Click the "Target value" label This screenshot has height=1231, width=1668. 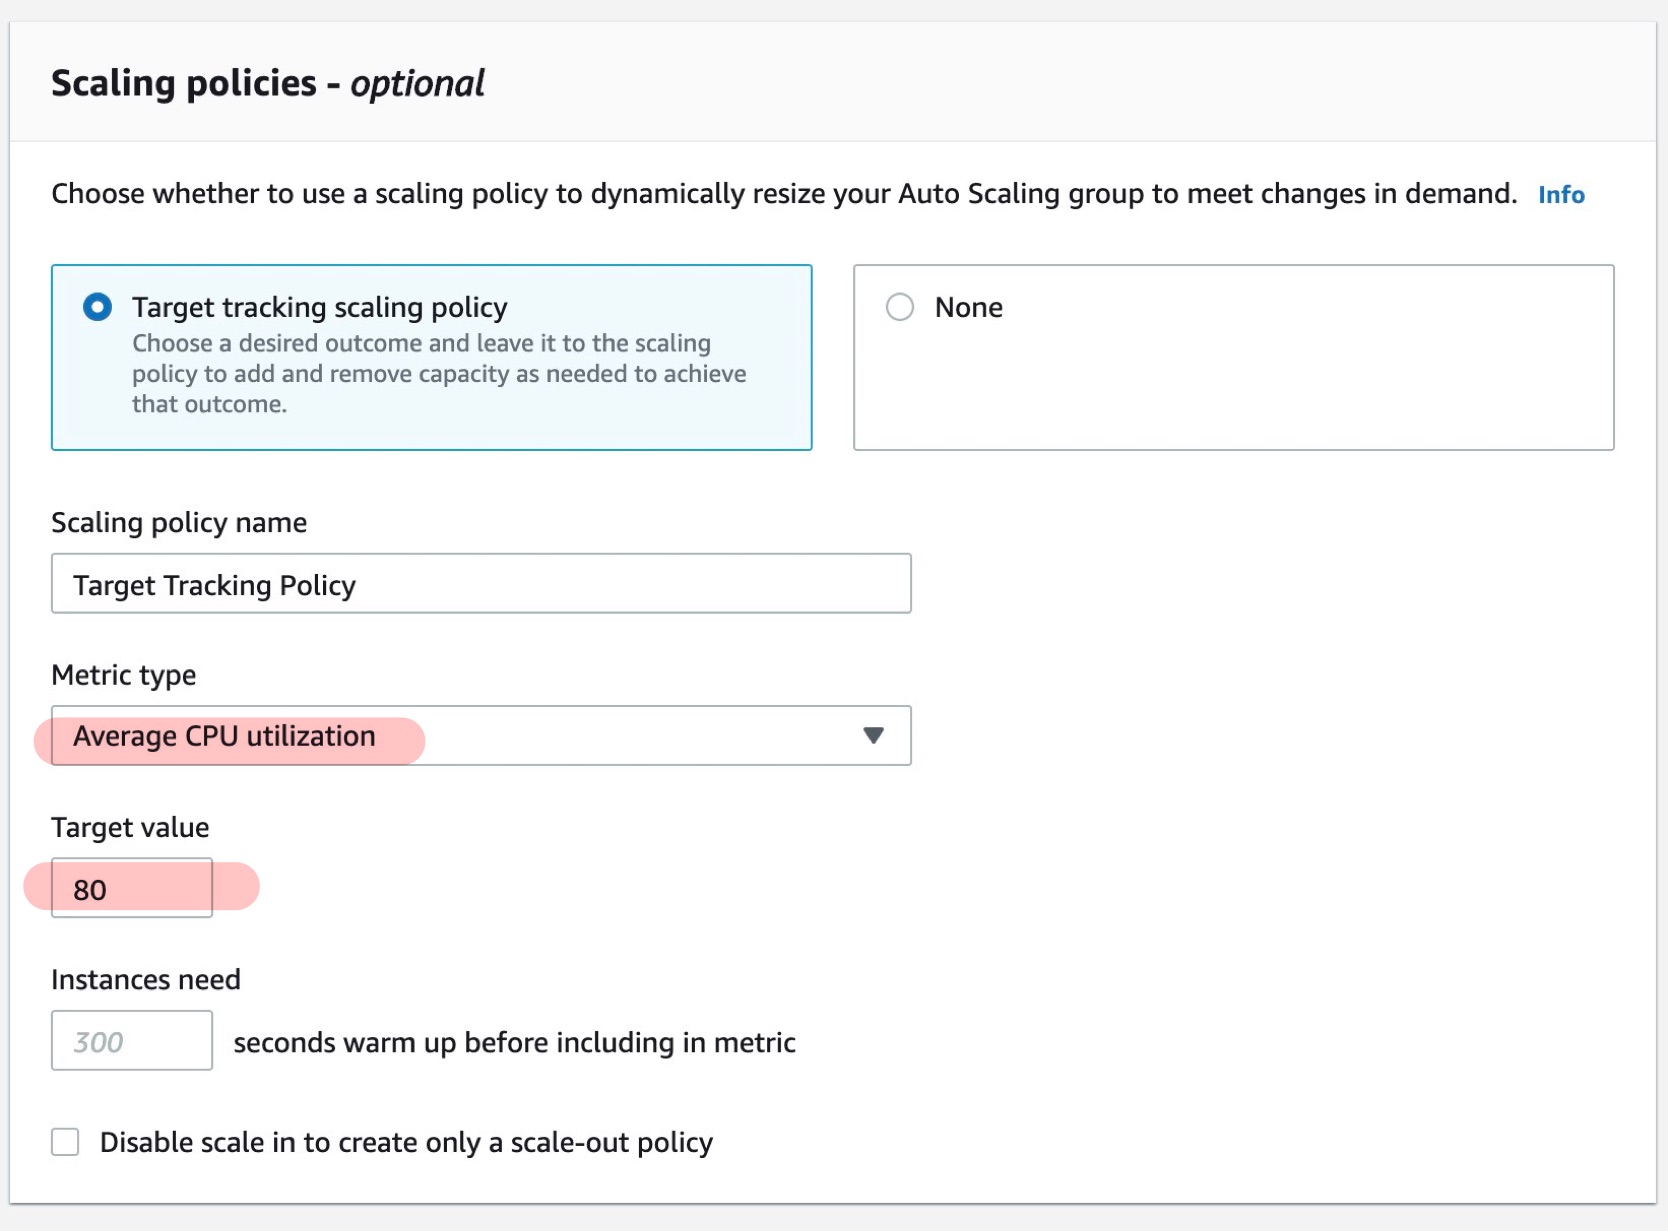[x=130, y=828]
